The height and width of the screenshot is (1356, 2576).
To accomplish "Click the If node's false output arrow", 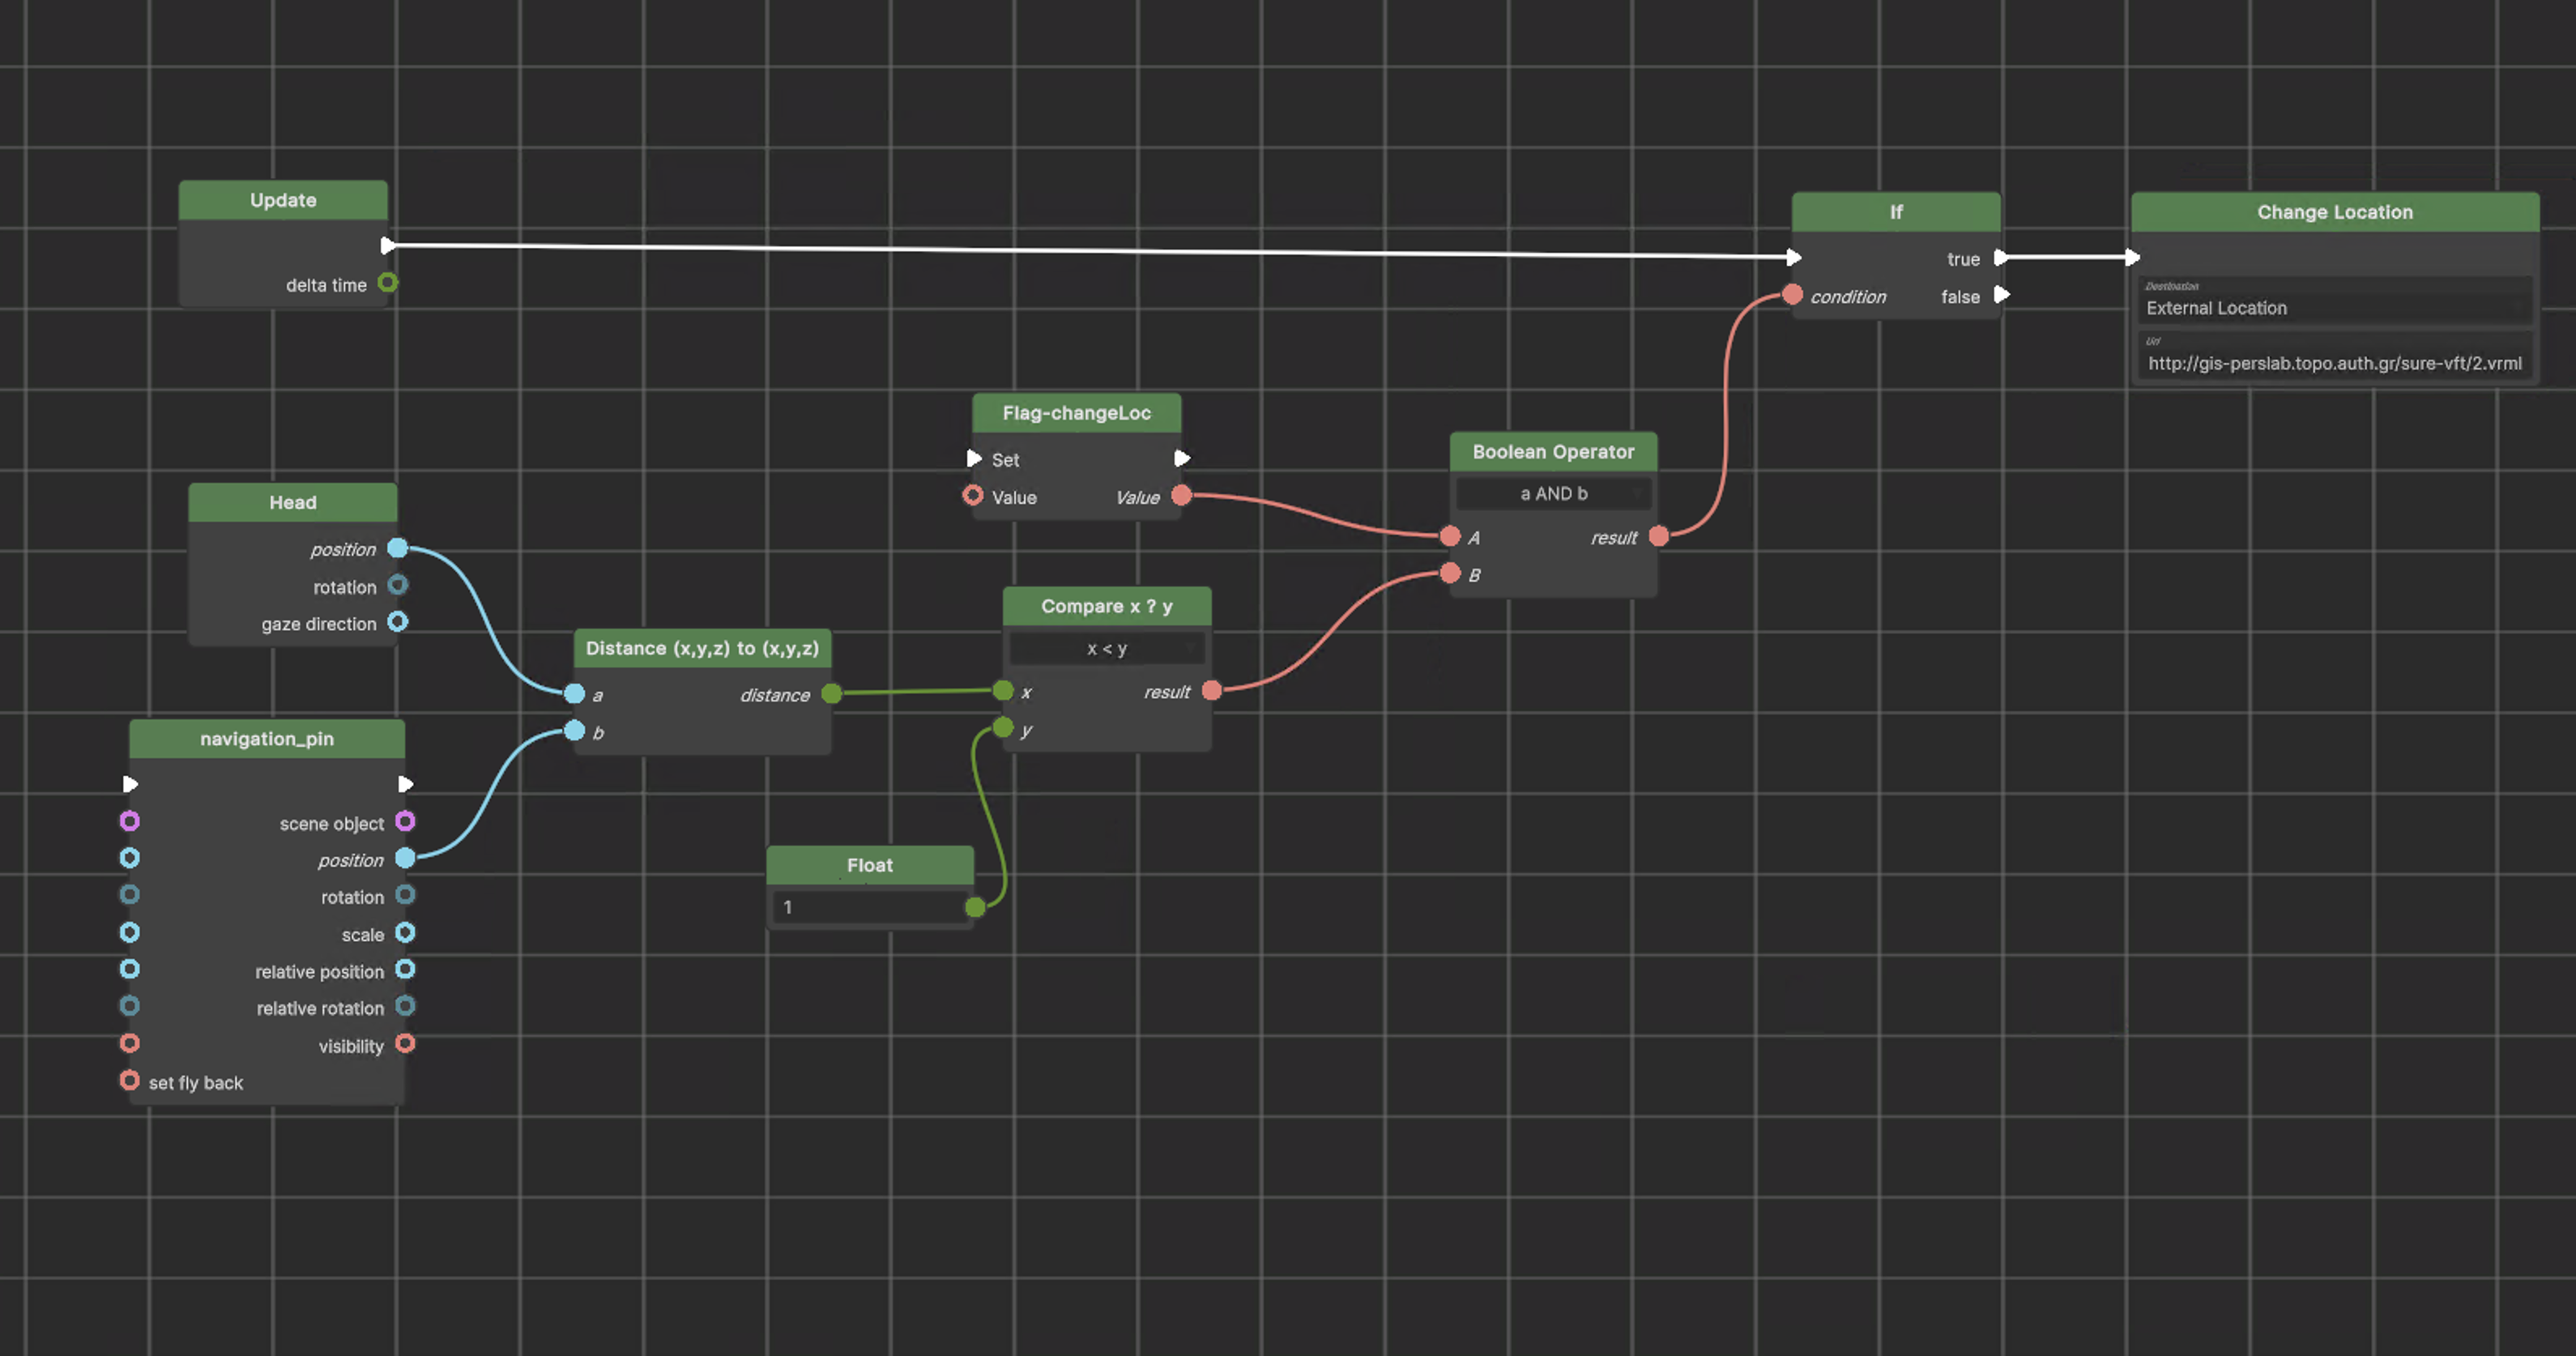I will click(x=2002, y=295).
